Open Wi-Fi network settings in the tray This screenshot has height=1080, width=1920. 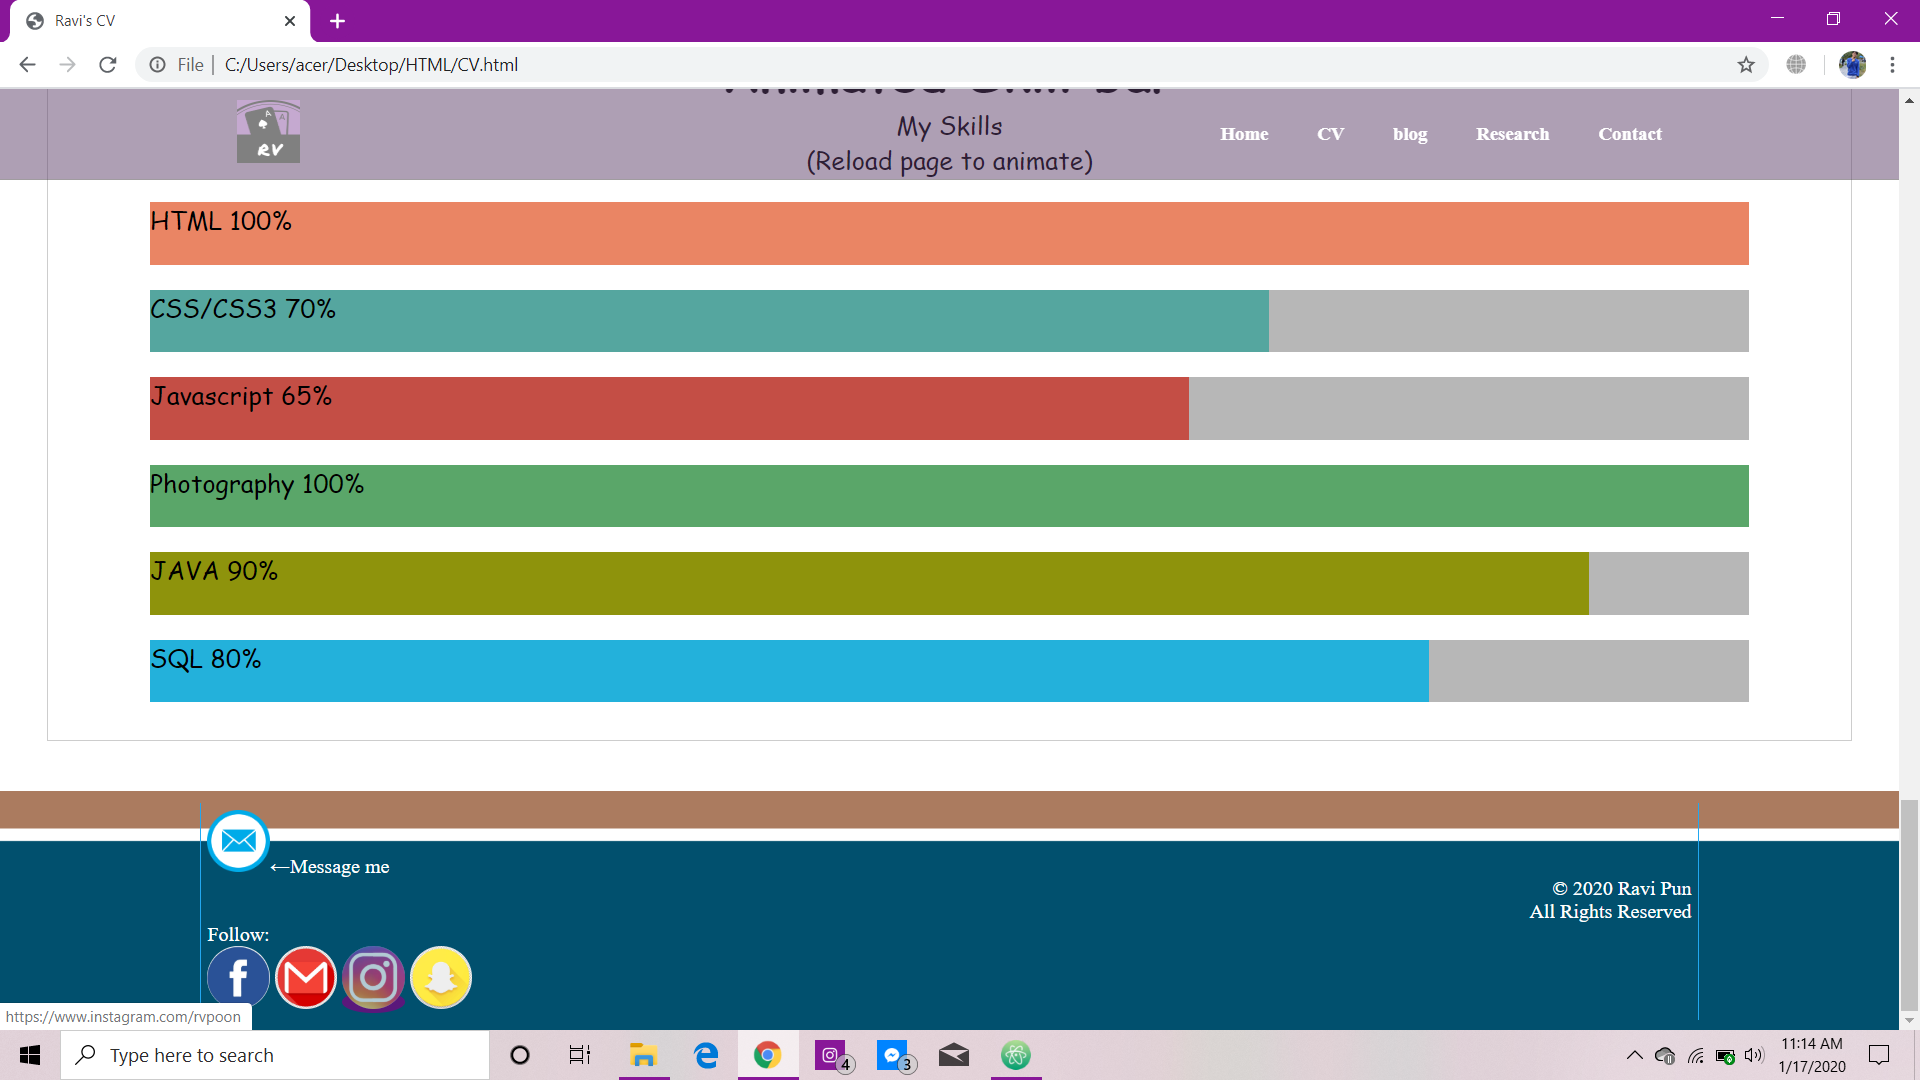click(1695, 1055)
